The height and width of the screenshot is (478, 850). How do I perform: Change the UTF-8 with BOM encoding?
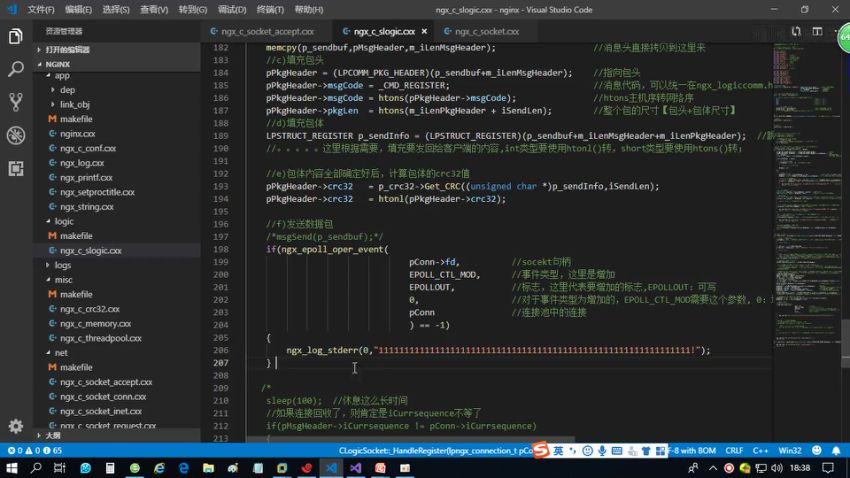click(x=691, y=450)
